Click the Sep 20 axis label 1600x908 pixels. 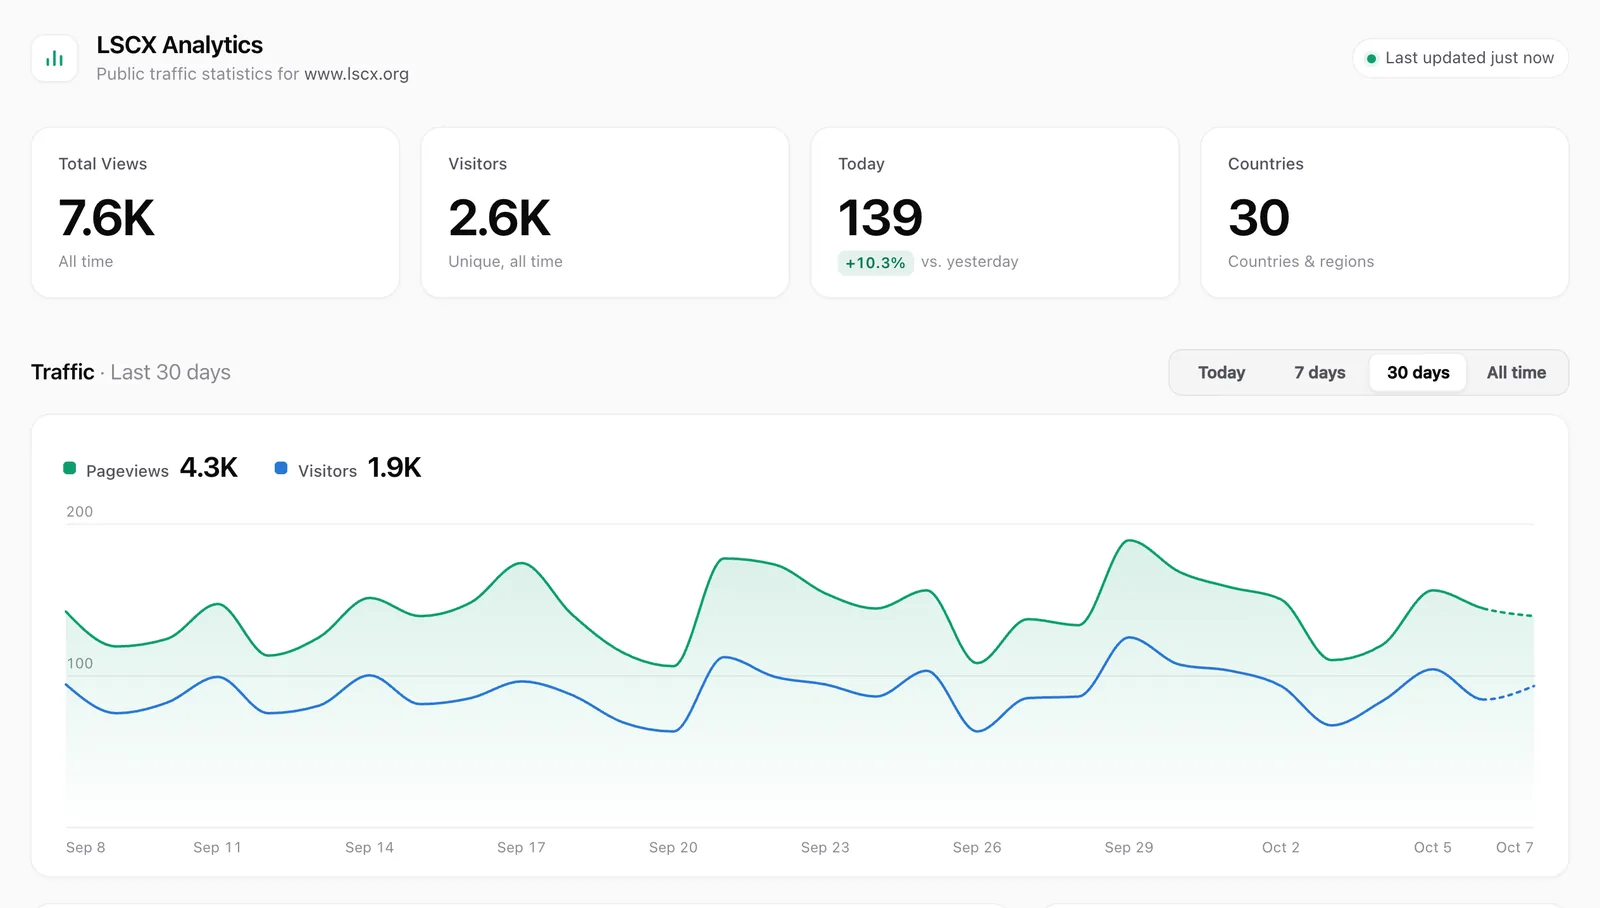(x=673, y=847)
